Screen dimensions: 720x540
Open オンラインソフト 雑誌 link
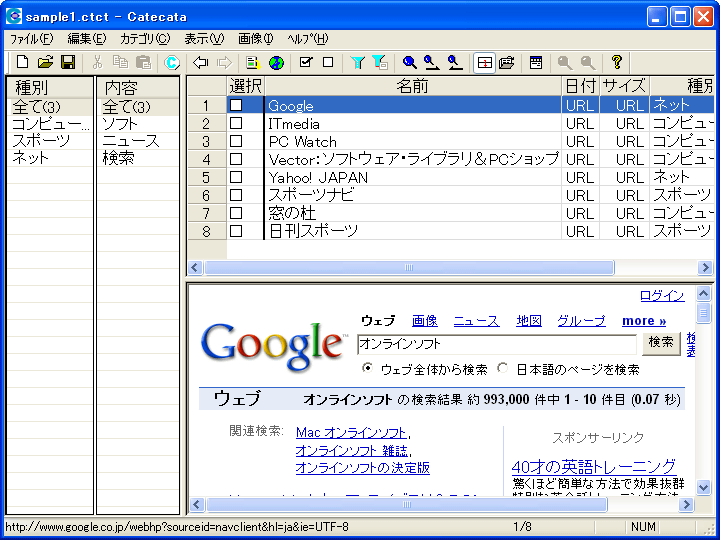click(351, 450)
